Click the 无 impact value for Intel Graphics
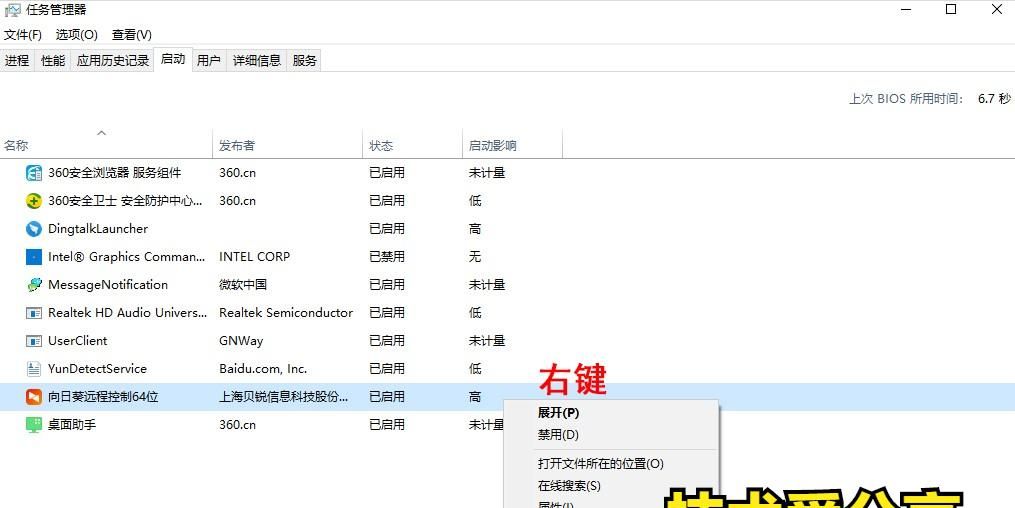 (475, 257)
